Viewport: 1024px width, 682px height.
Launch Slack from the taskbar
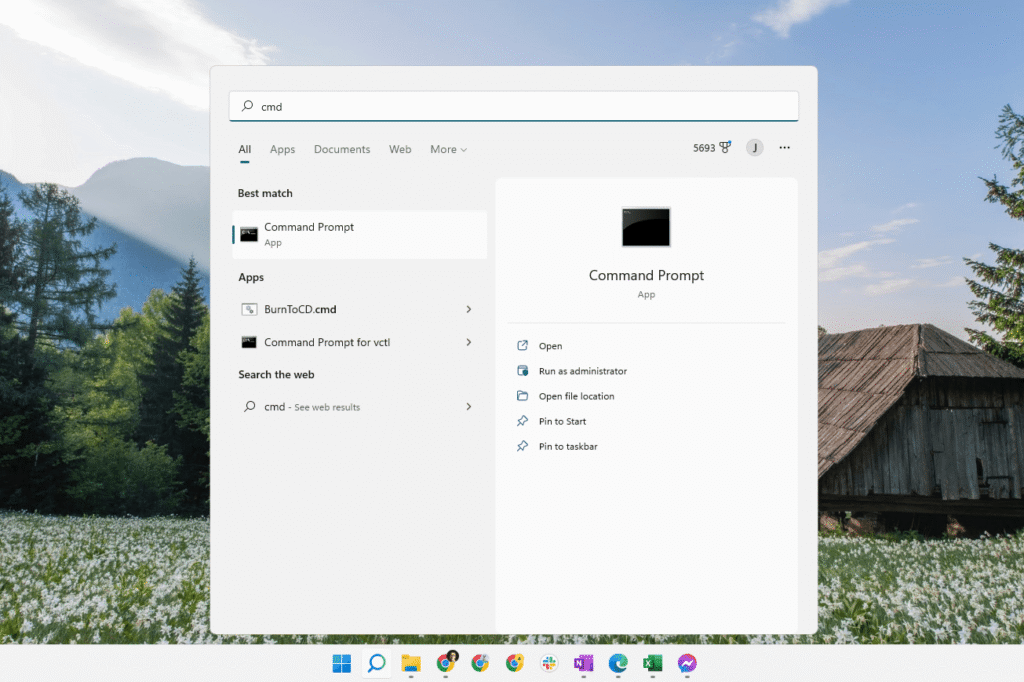(x=549, y=663)
